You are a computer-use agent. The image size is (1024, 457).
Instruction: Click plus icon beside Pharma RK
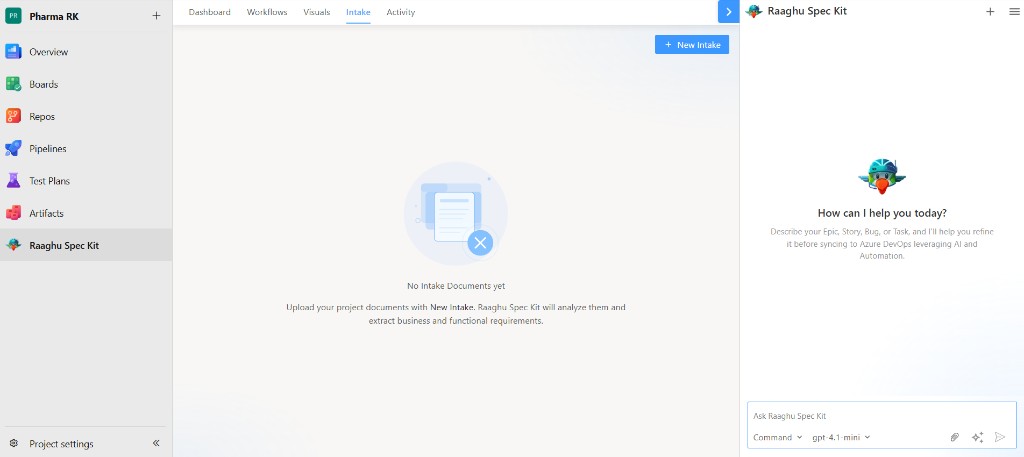coord(156,16)
